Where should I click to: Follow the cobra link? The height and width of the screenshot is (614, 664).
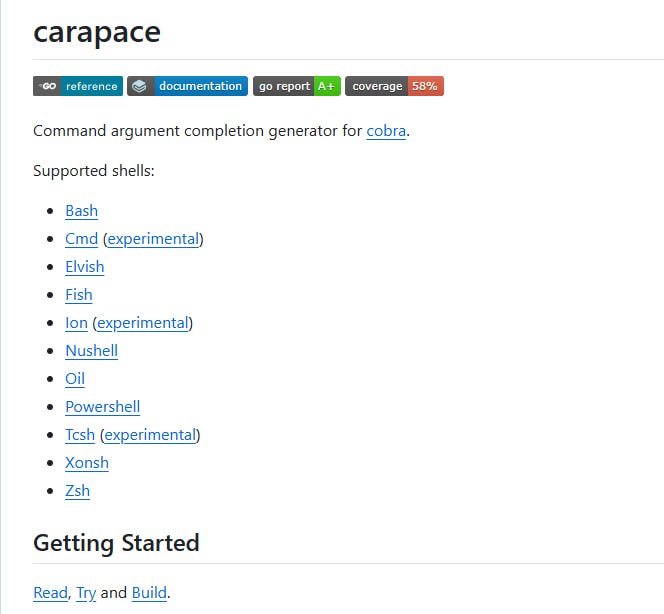(386, 131)
